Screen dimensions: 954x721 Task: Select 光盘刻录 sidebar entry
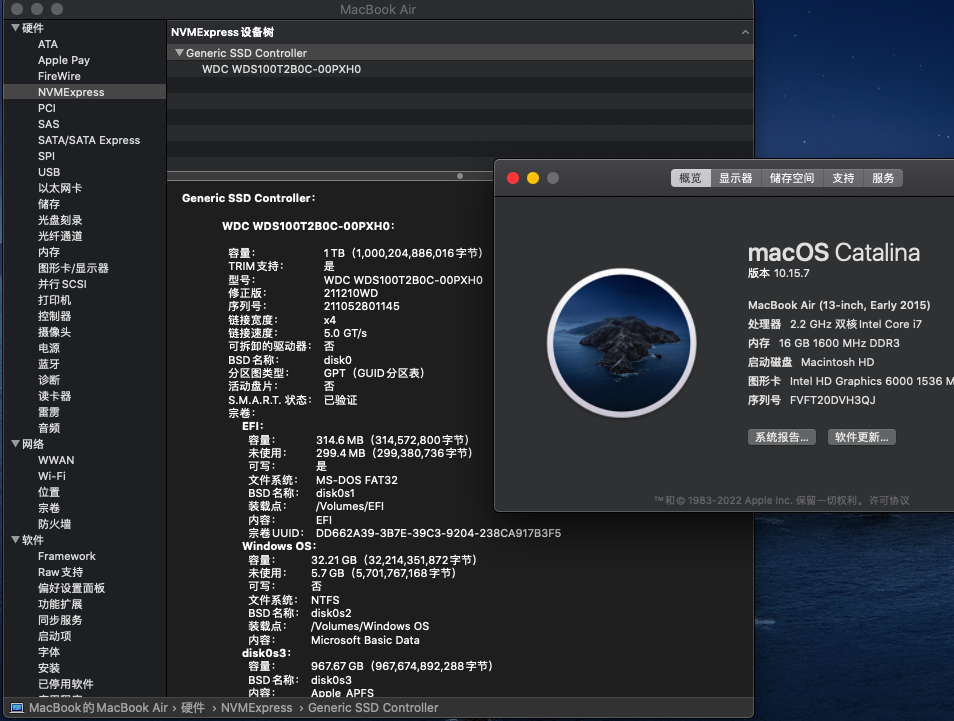(60, 220)
